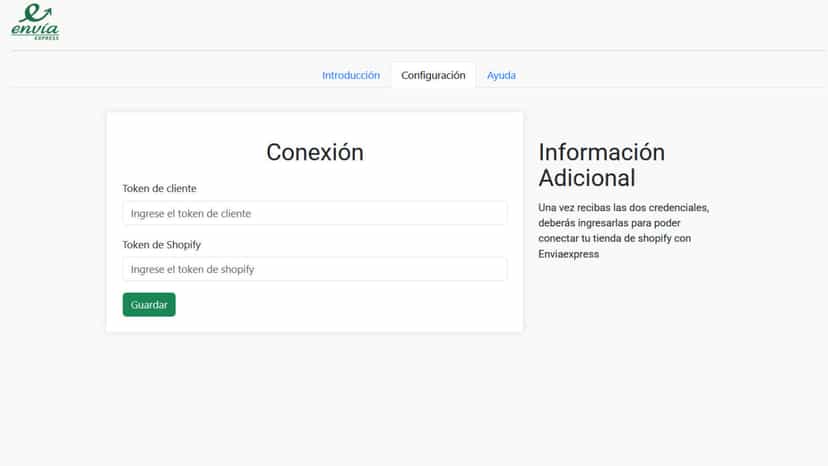This screenshot has height=466, width=828.
Task: Click the placeholder 'Ingrese el token de shopify'
Action: tap(192, 269)
